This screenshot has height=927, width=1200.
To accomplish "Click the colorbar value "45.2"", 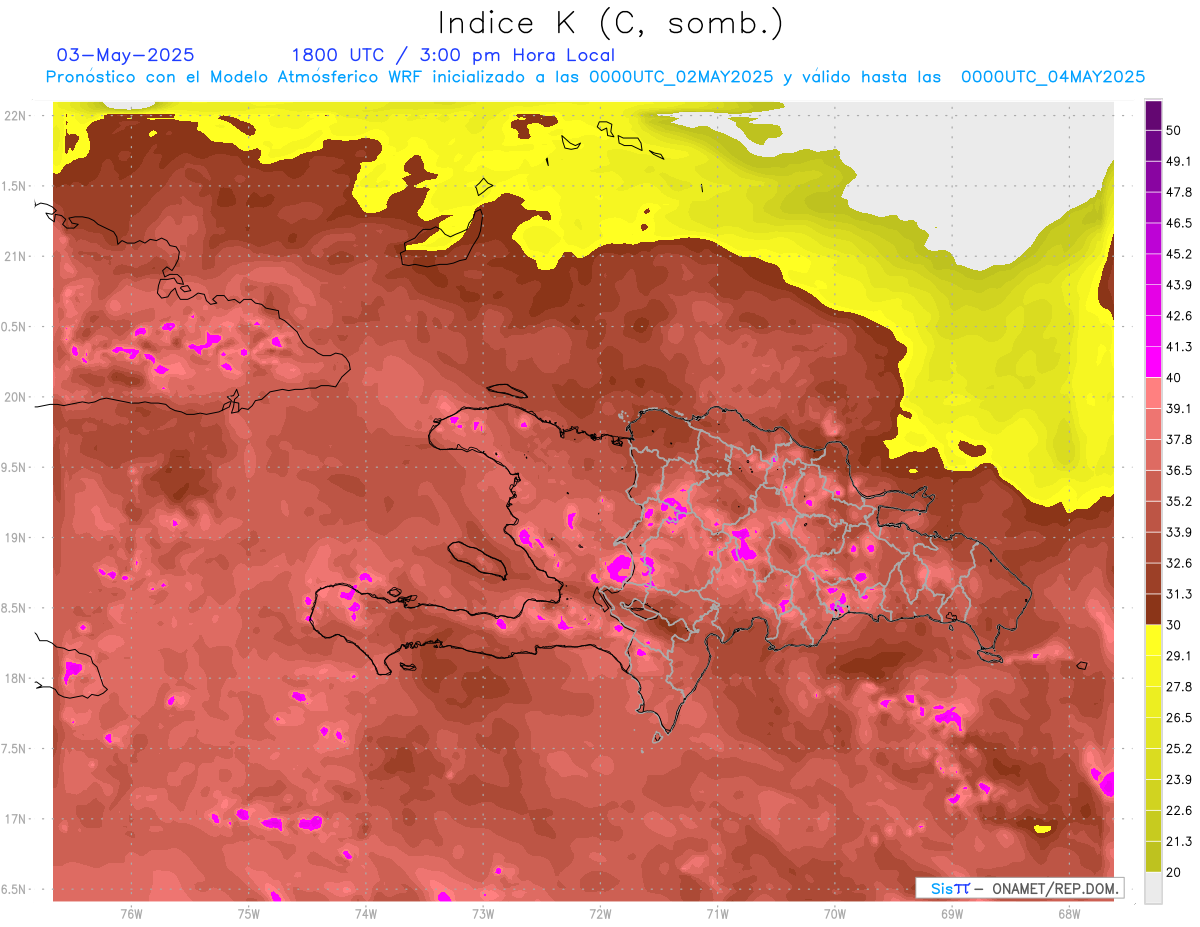I will 1178,254.
